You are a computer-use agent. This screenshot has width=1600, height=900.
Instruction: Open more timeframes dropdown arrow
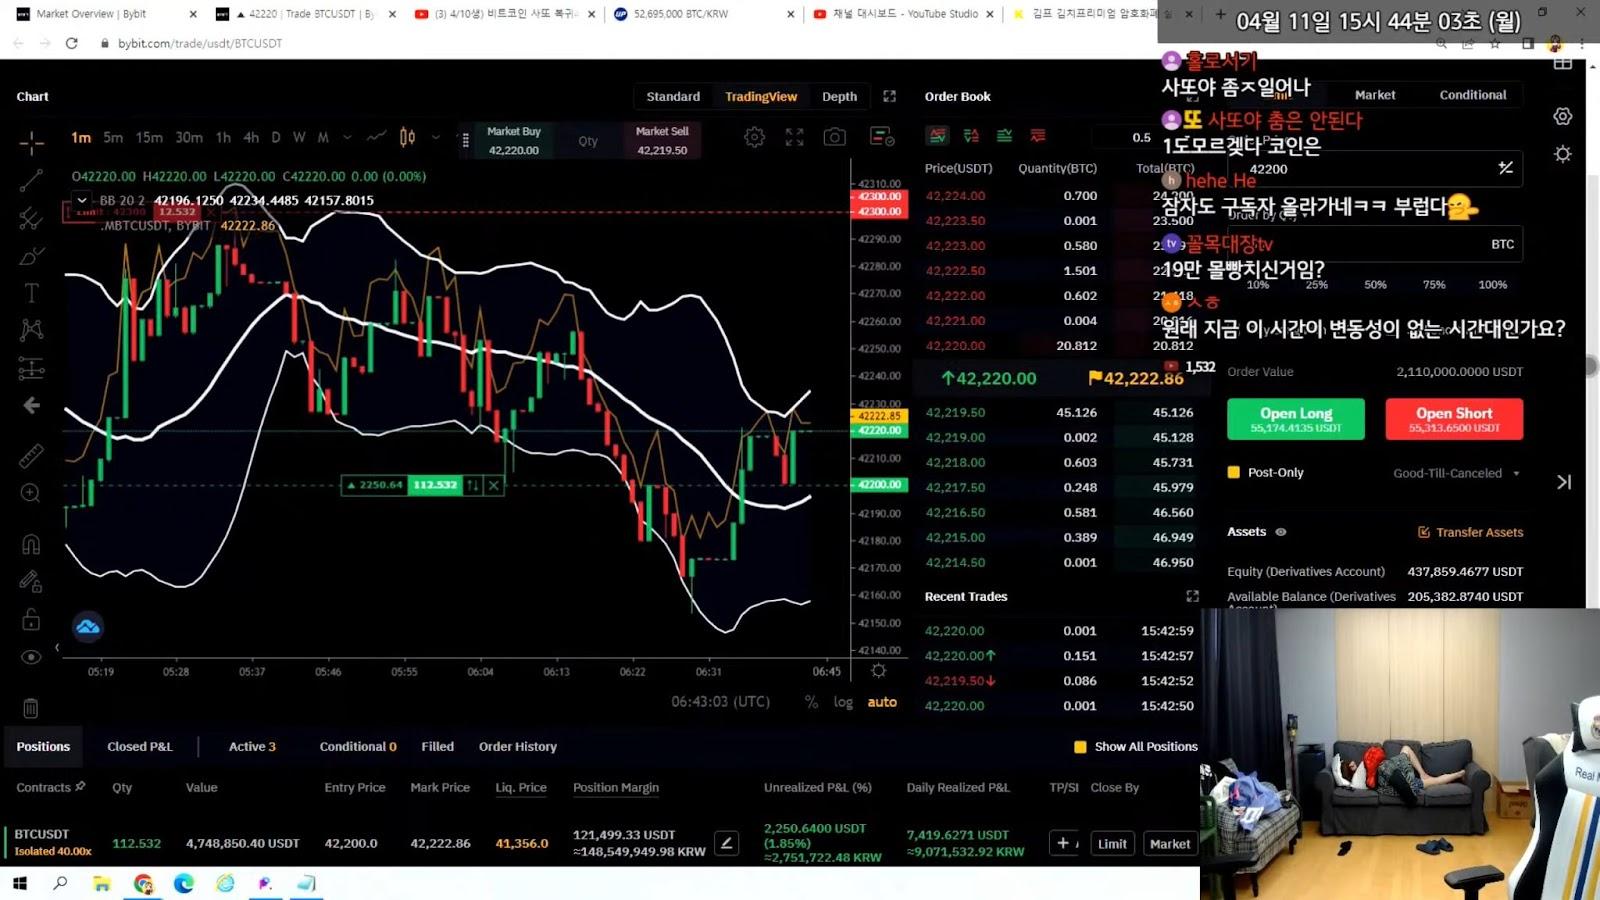(x=347, y=137)
